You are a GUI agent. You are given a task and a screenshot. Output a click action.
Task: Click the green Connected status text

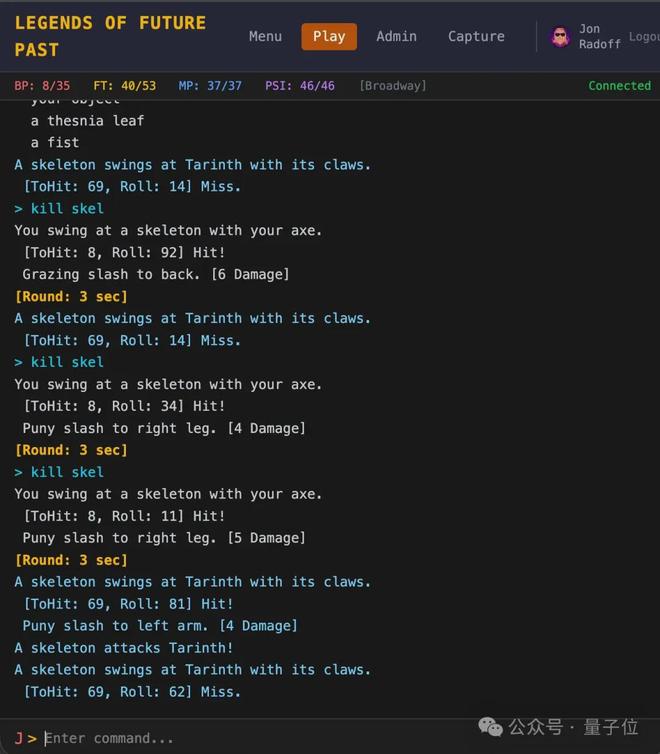619,86
